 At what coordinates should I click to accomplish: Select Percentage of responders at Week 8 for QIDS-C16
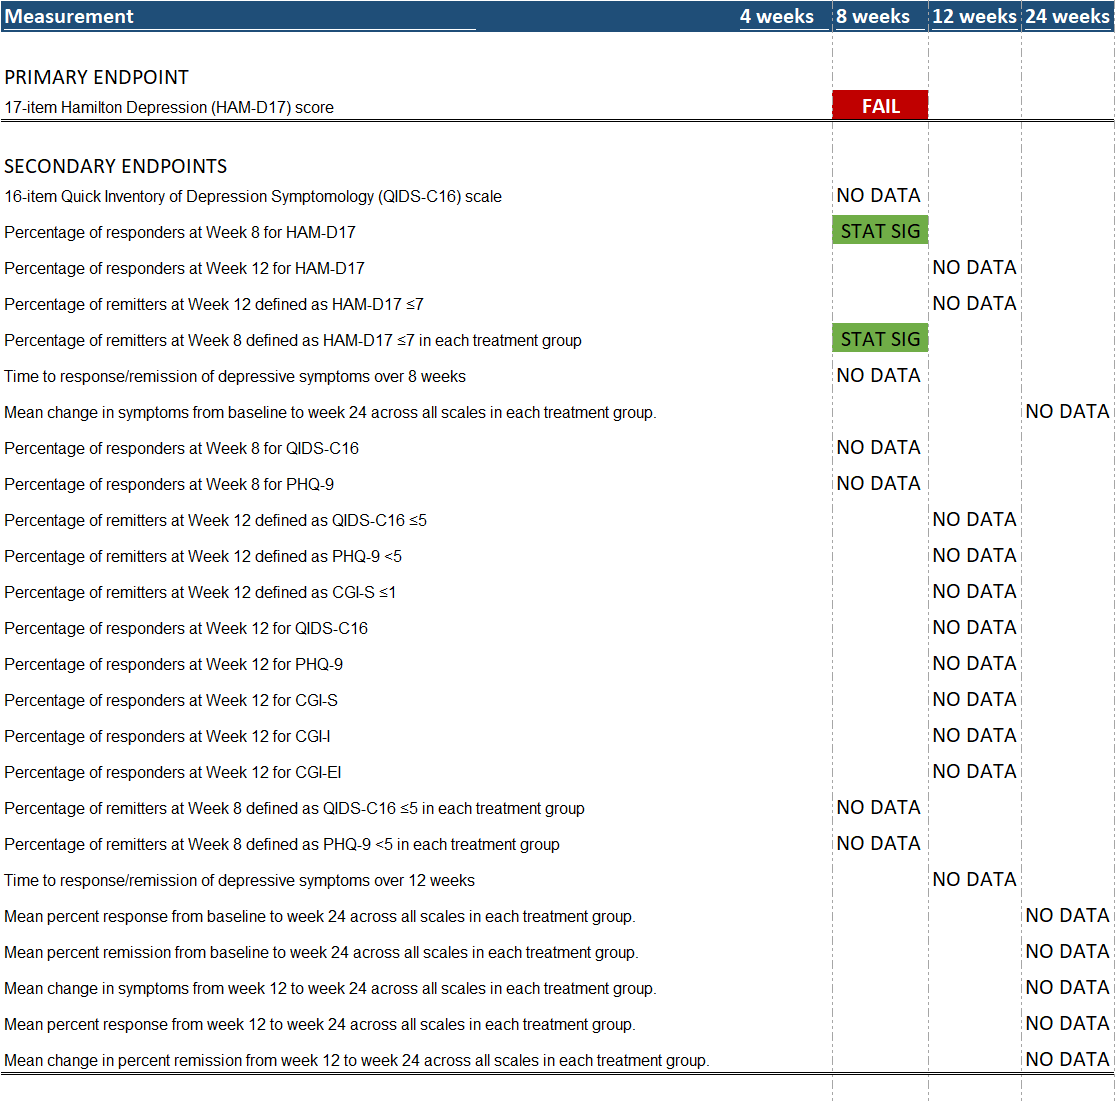click(181, 448)
